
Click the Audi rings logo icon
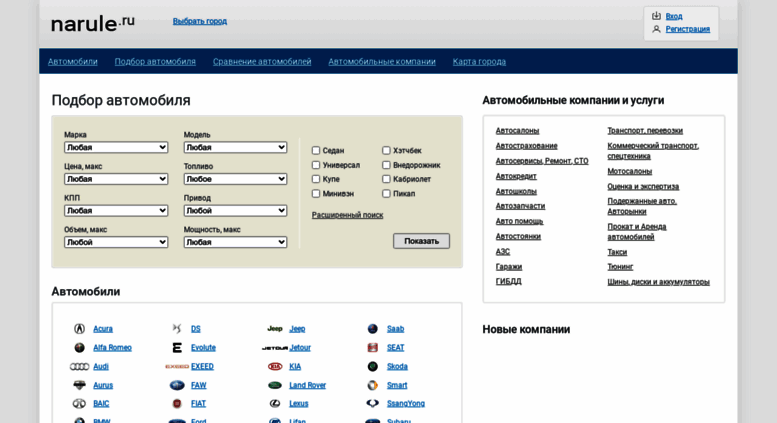[x=79, y=367]
